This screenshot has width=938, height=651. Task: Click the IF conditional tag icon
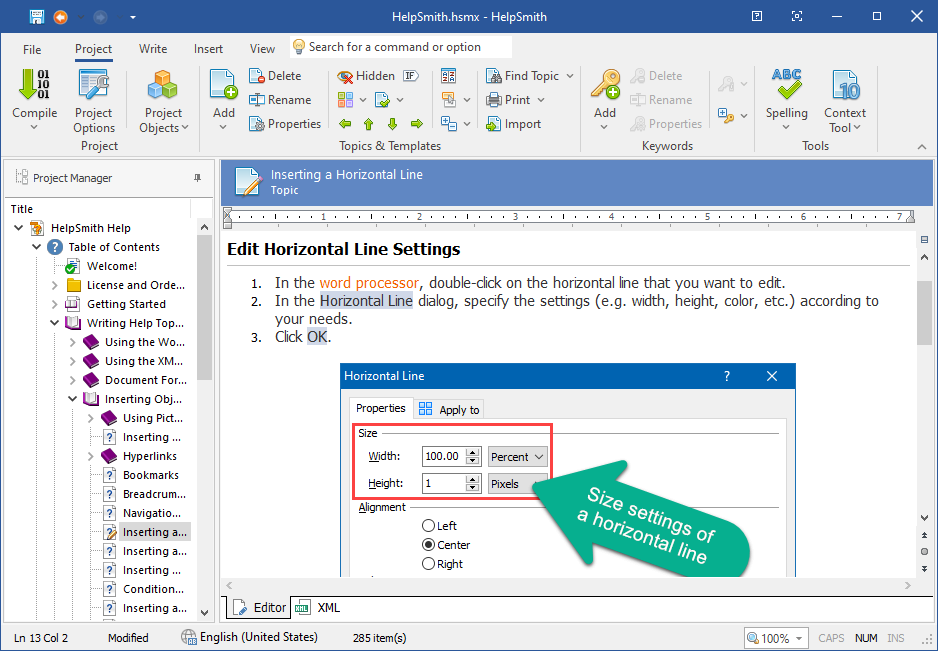click(x=411, y=76)
